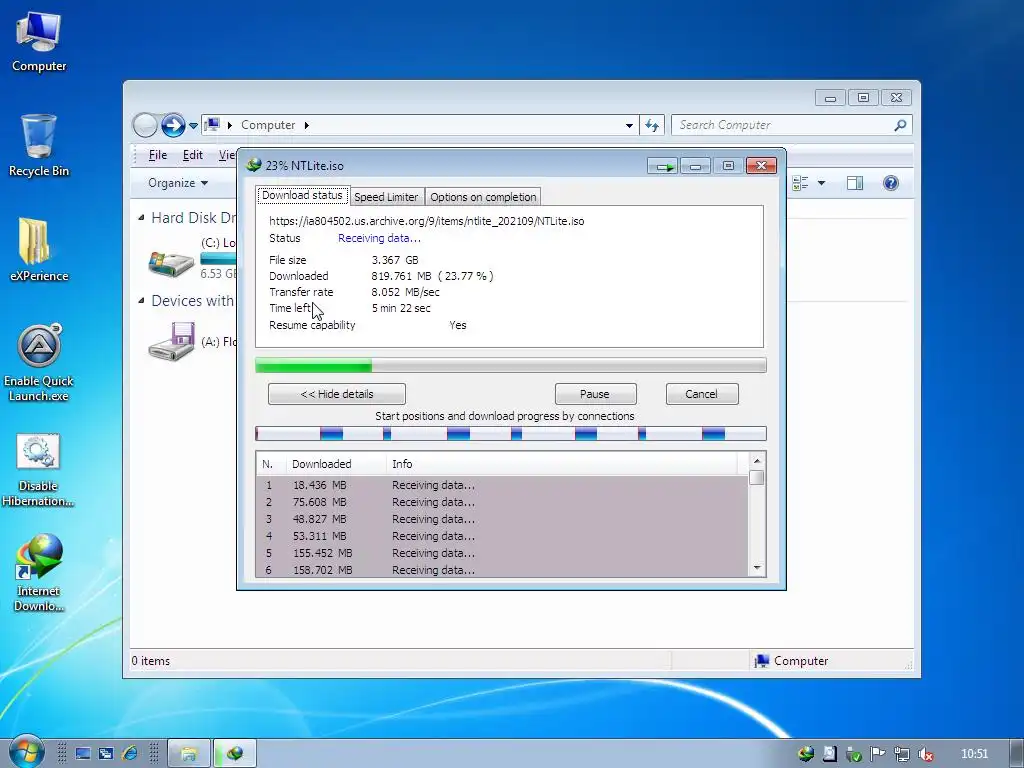Click the Explorer forward navigation arrow
Image resolution: width=1024 pixels, height=768 pixels.
[173, 125]
